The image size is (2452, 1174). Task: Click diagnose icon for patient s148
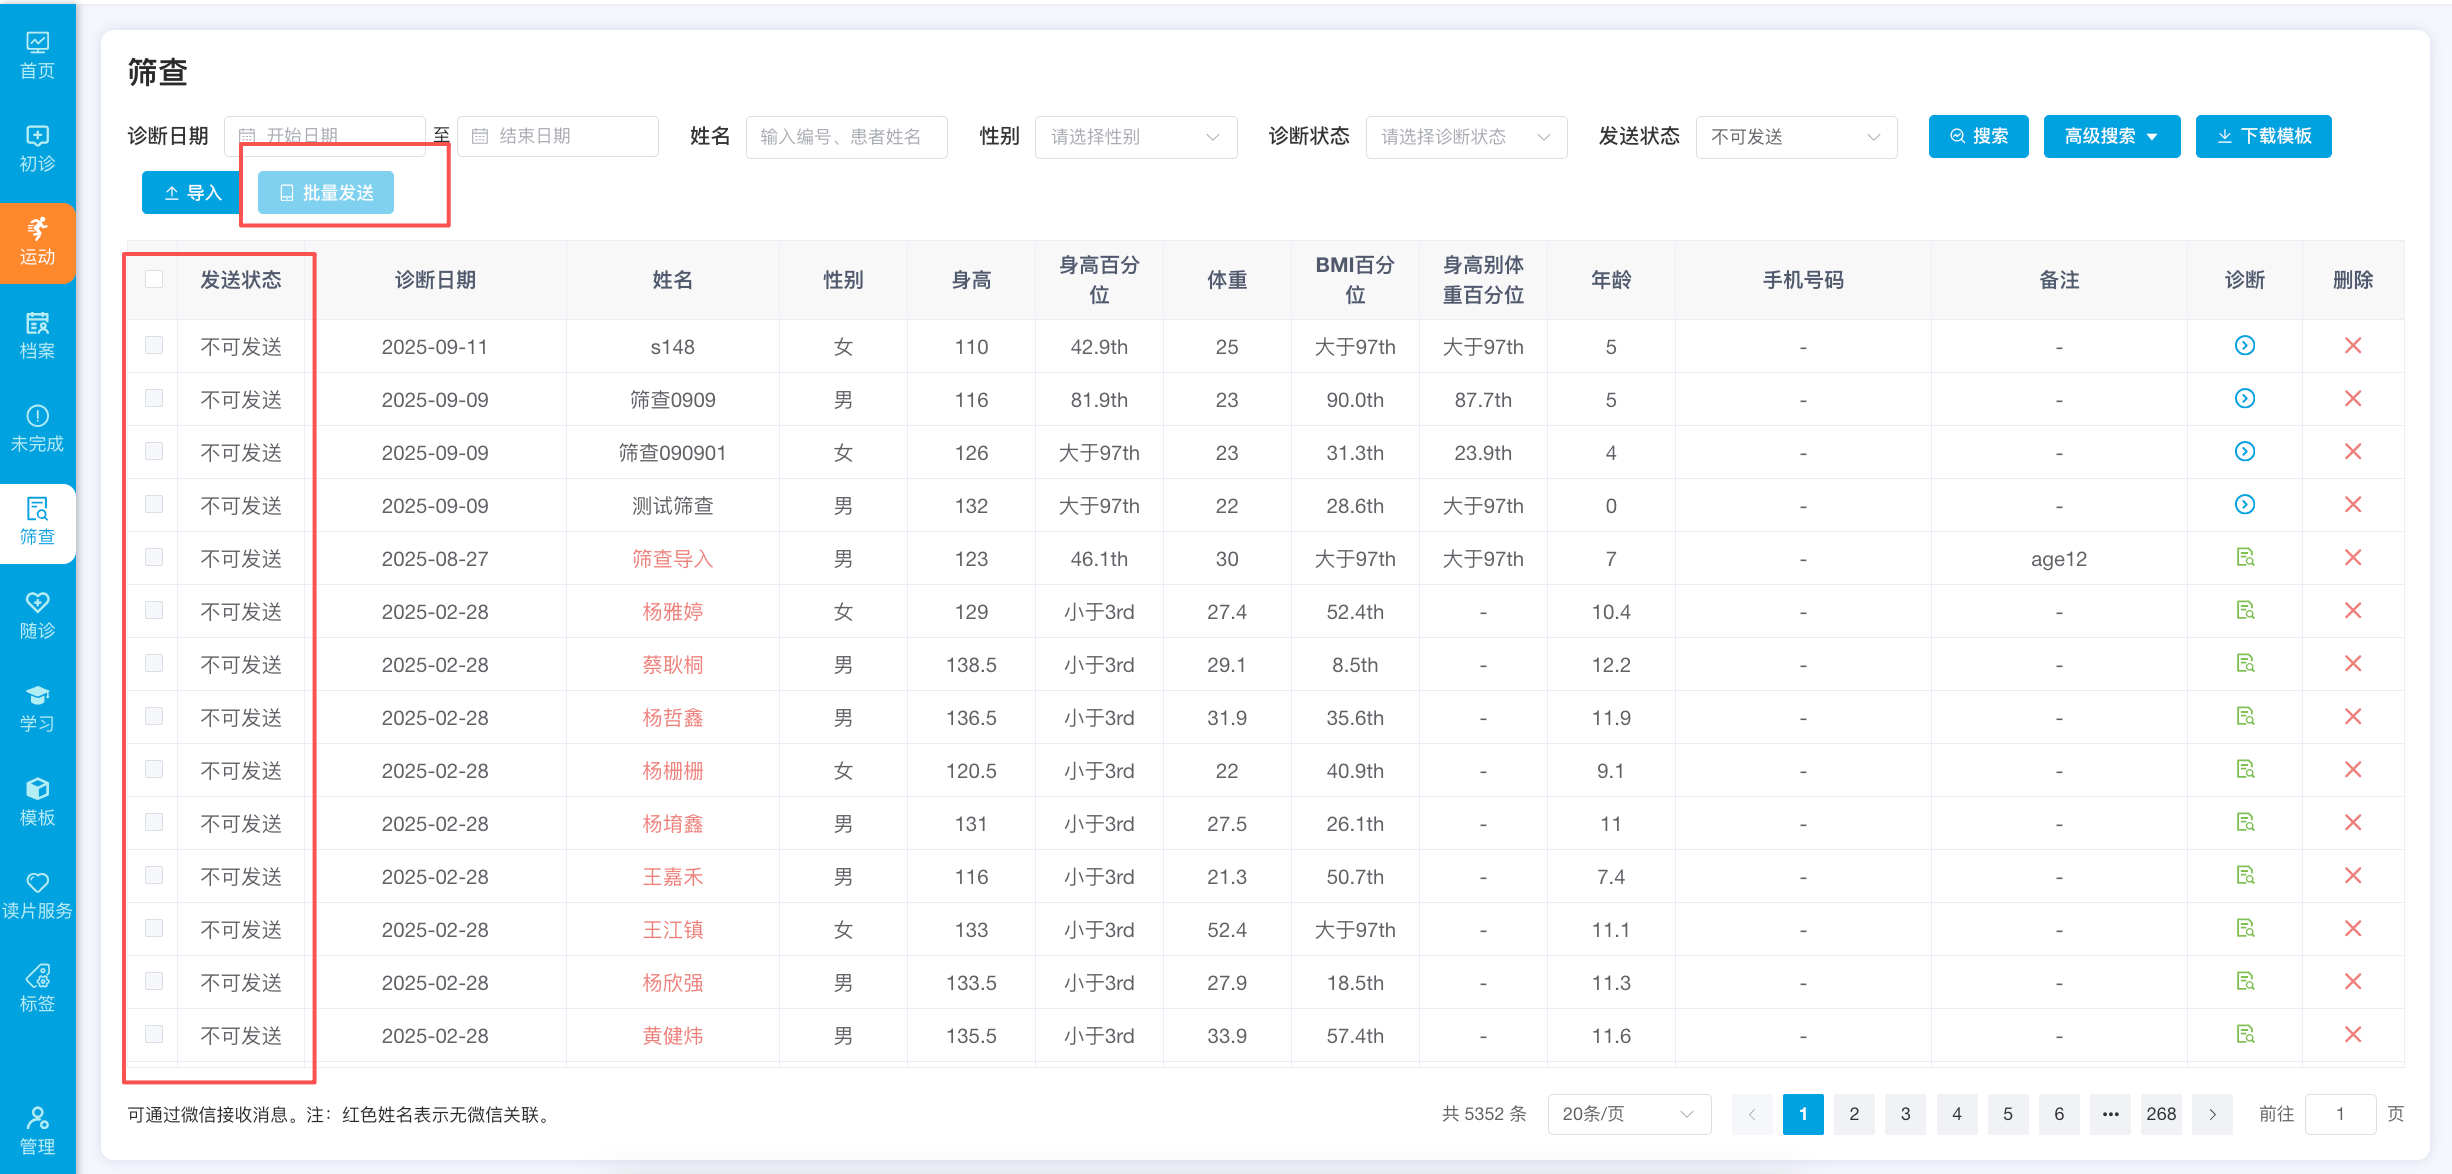tap(2244, 346)
